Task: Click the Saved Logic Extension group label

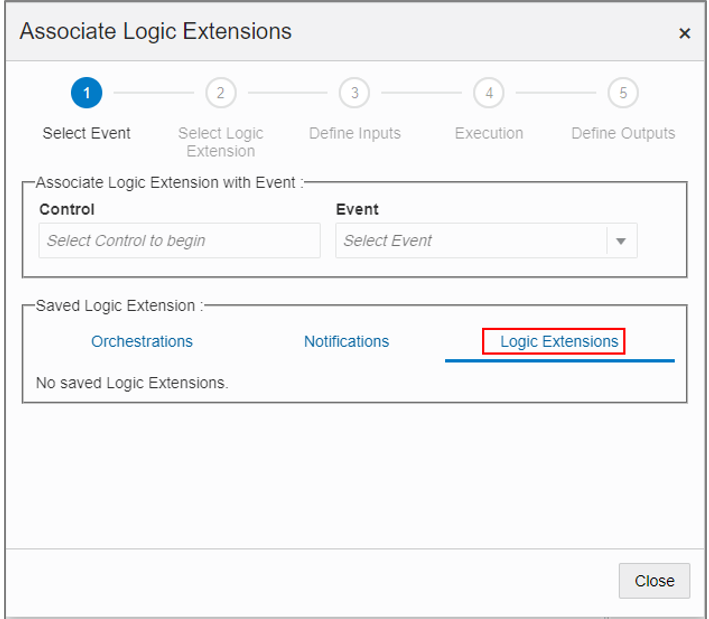Action: point(120,306)
